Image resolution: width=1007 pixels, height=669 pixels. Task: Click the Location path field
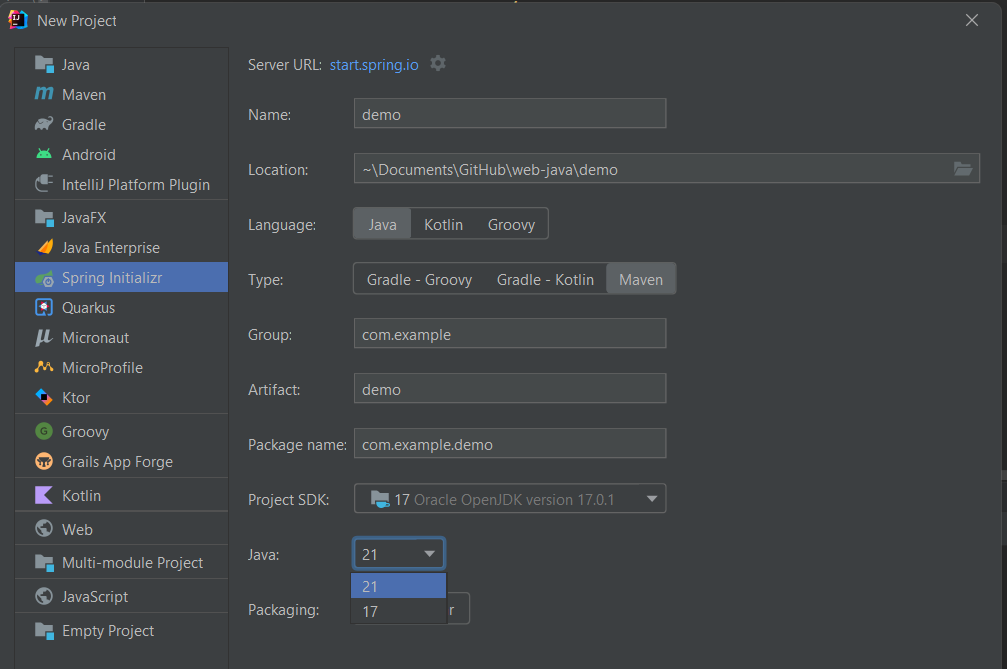tap(667, 168)
